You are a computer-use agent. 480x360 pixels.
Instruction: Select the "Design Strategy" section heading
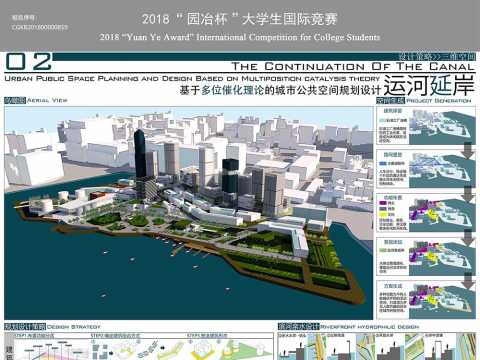[74, 327]
